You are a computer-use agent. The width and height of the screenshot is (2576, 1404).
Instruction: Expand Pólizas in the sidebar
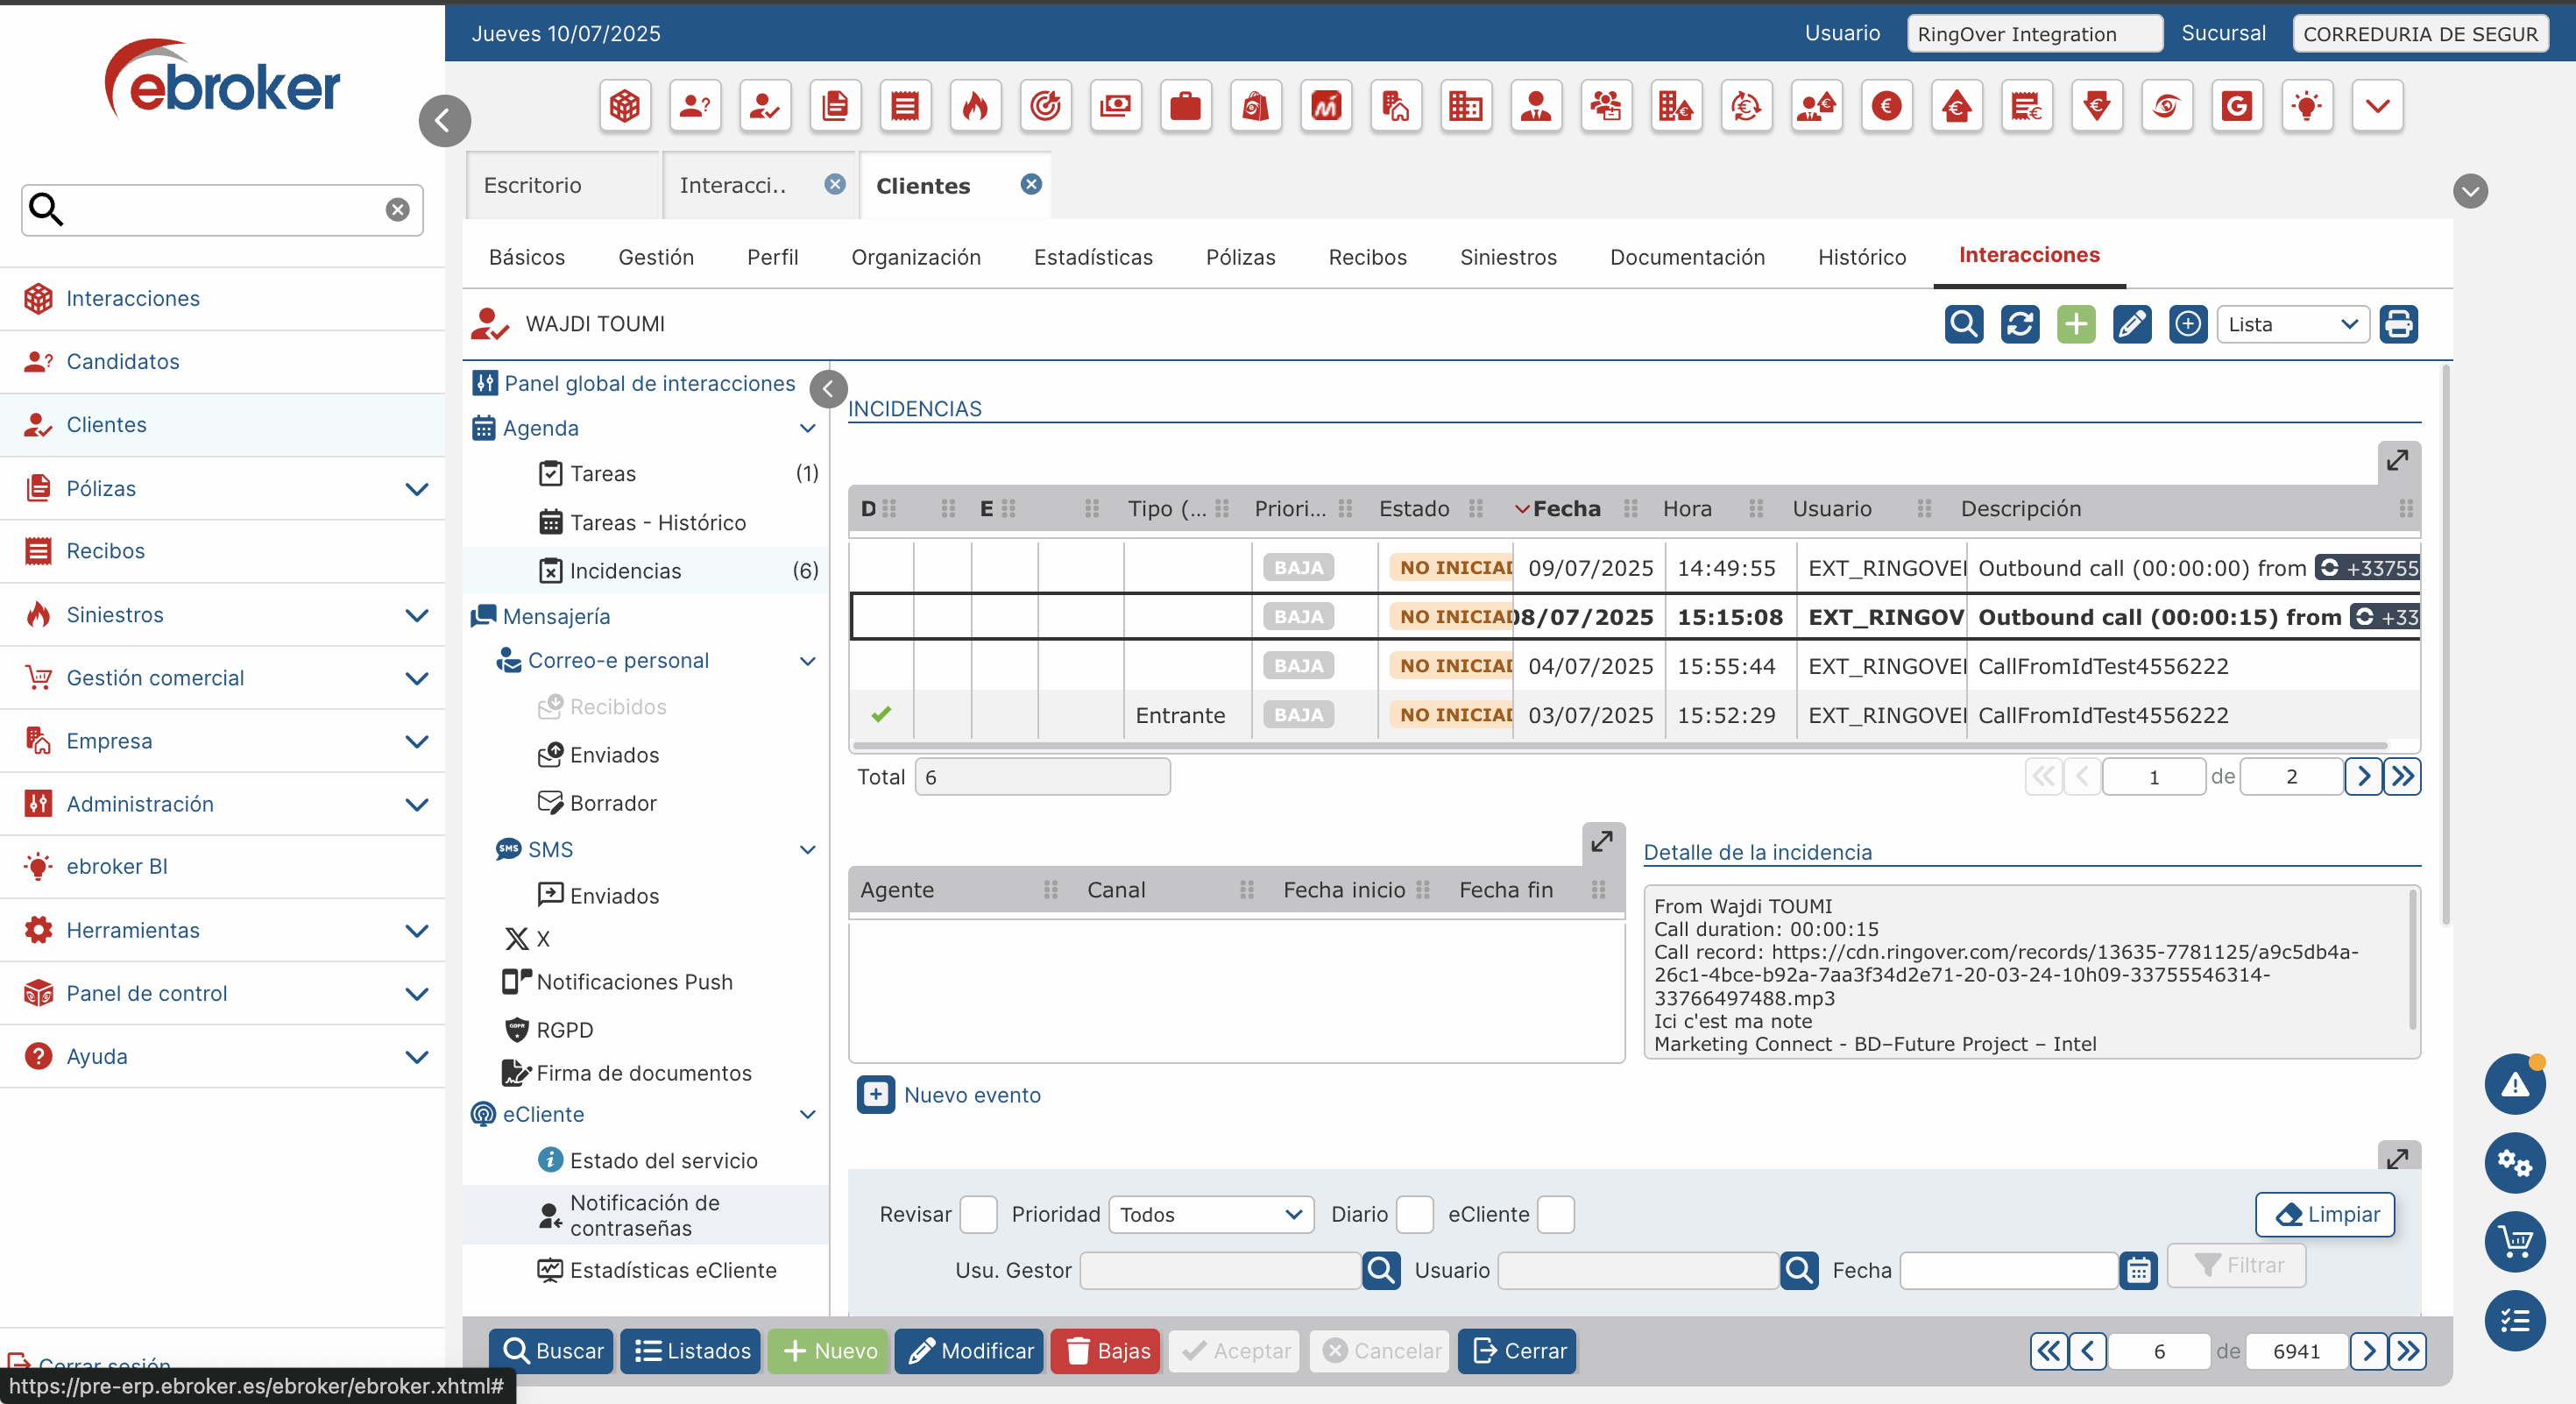click(x=417, y=489)
